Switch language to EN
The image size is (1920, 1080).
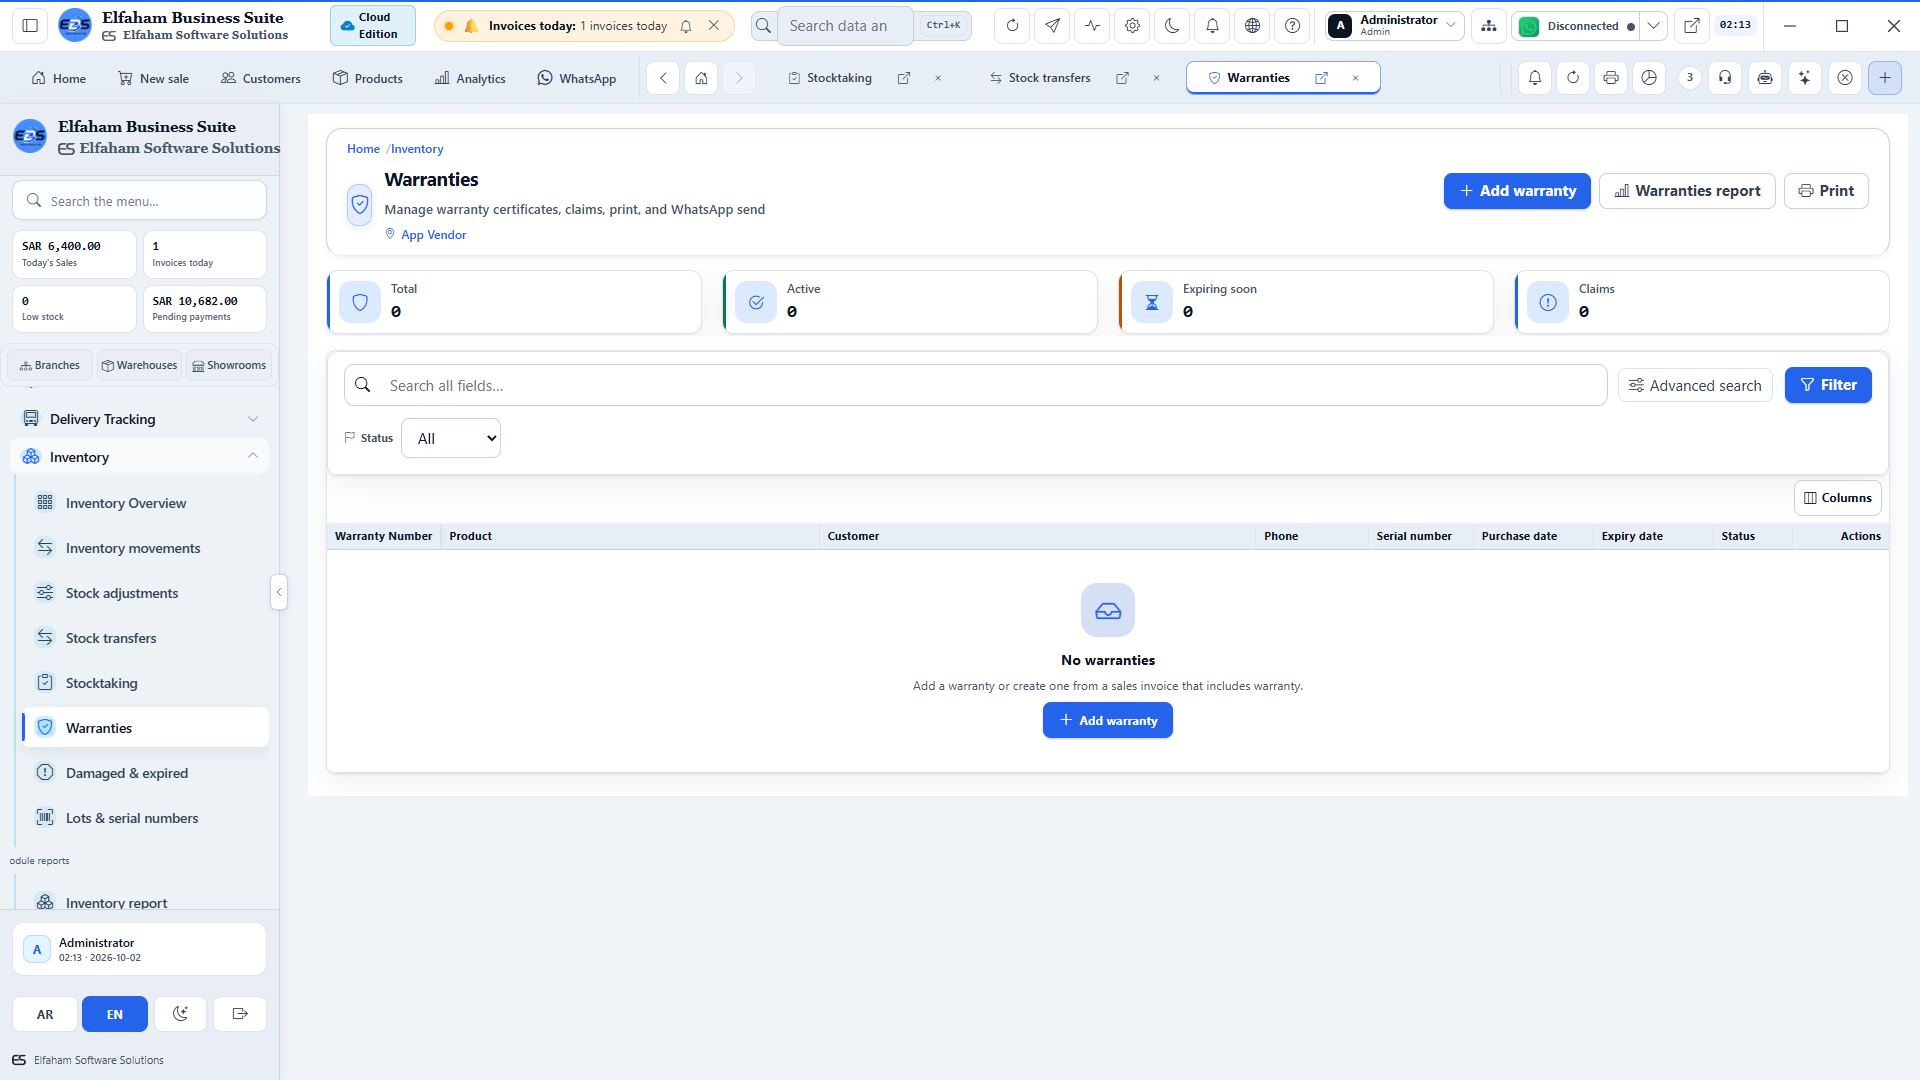coord(115,1014)
